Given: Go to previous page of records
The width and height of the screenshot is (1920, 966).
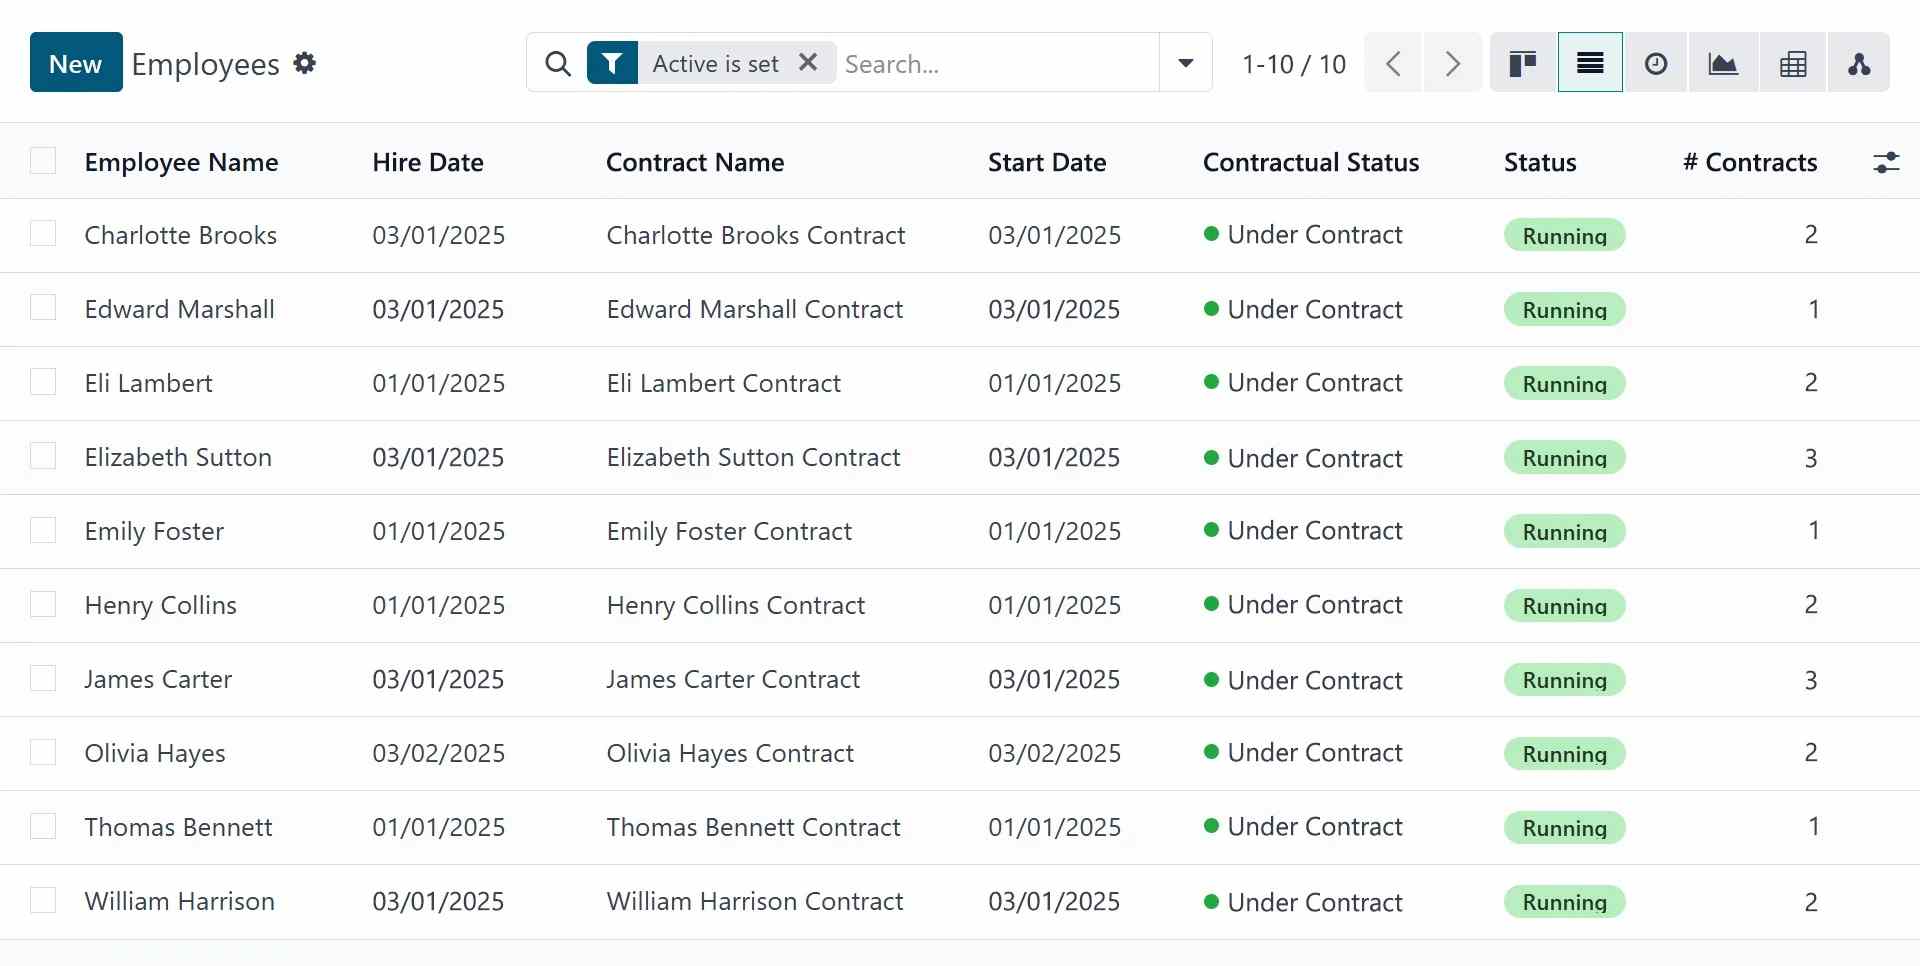Looking at the screenshot, I should (1393, 63).
